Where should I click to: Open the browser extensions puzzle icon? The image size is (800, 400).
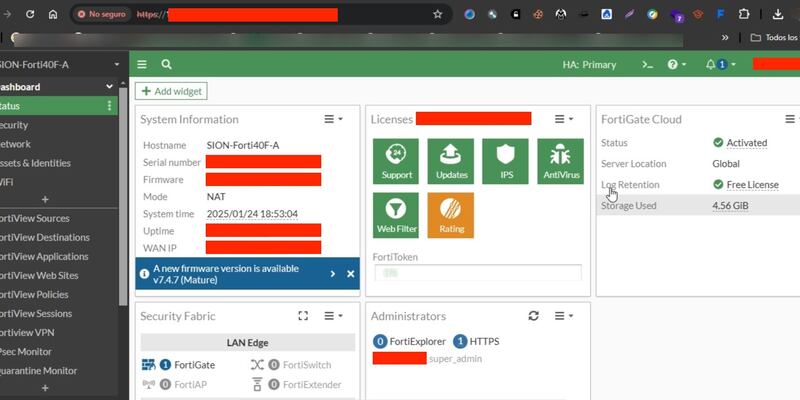pyautogui.click(x=744, y=14)
